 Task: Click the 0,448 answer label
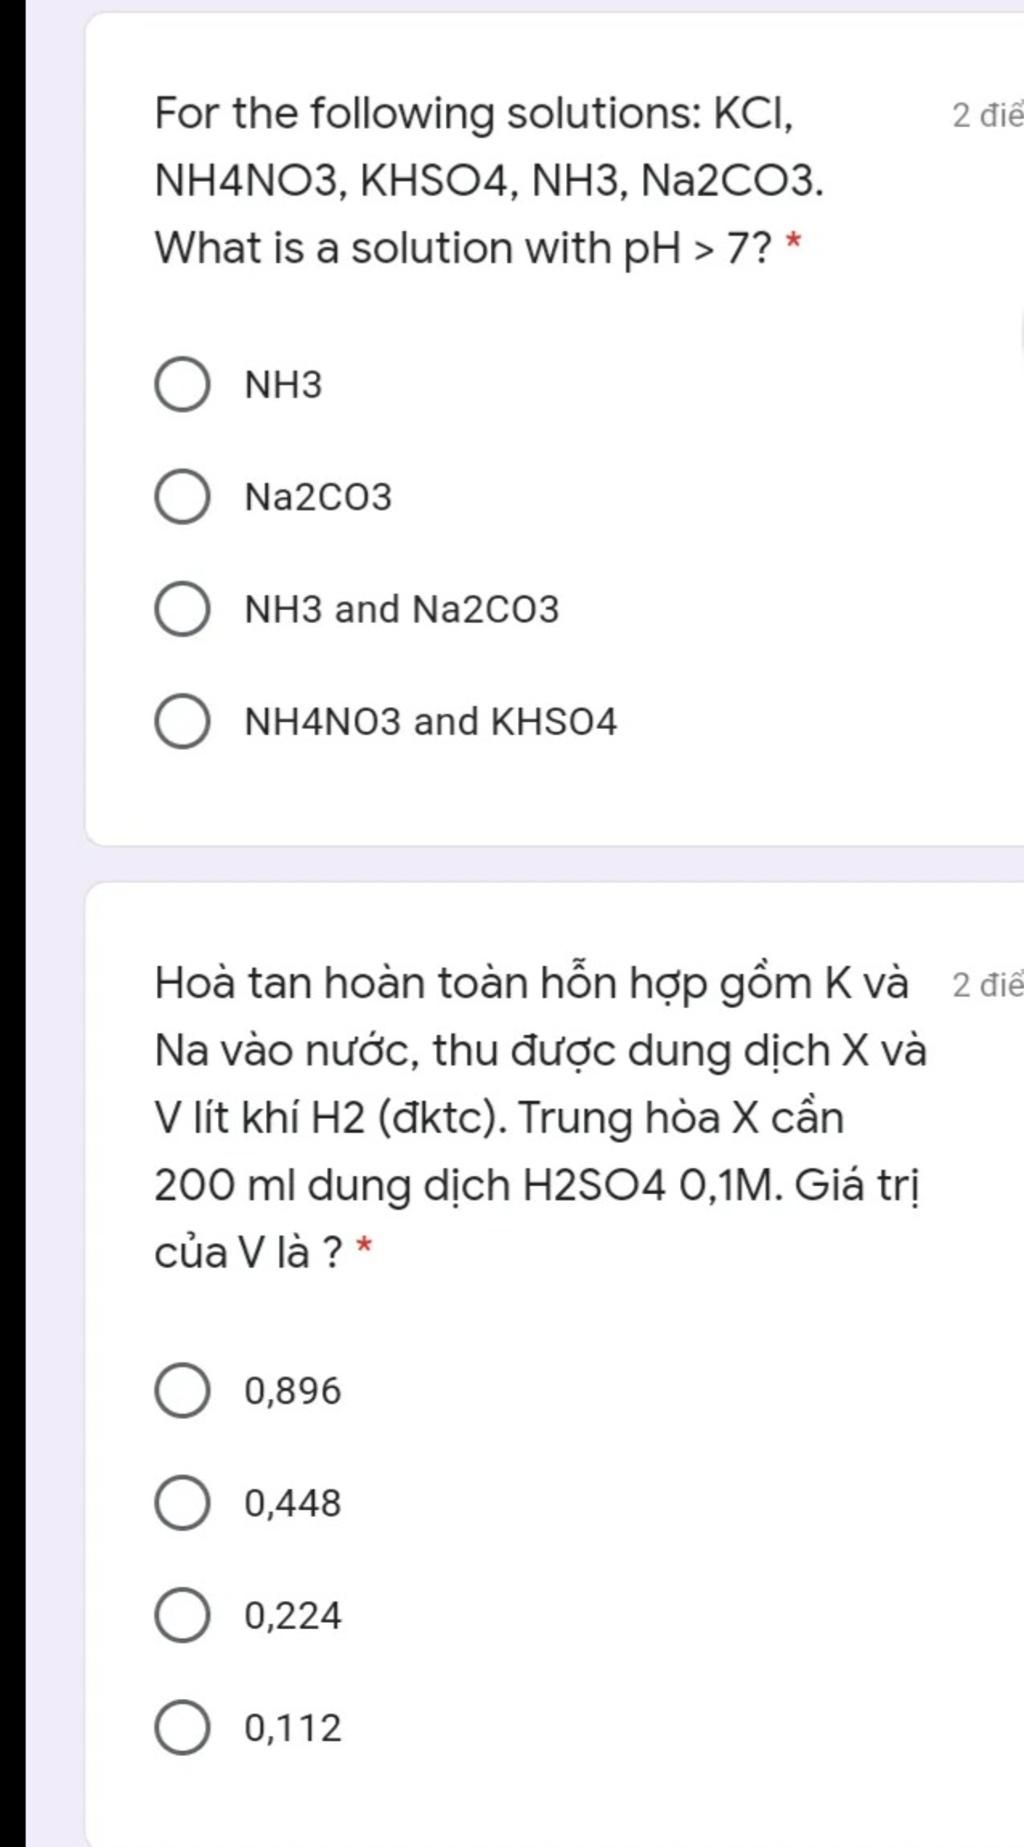coord(293,1503)
